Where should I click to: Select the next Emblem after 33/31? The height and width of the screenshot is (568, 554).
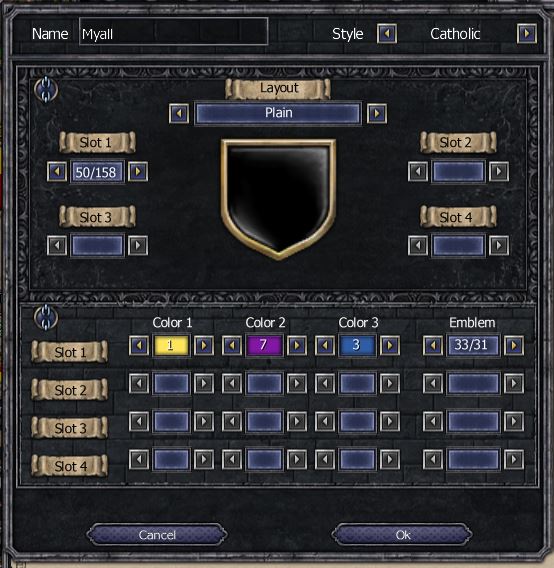click(x=514, y=345)
